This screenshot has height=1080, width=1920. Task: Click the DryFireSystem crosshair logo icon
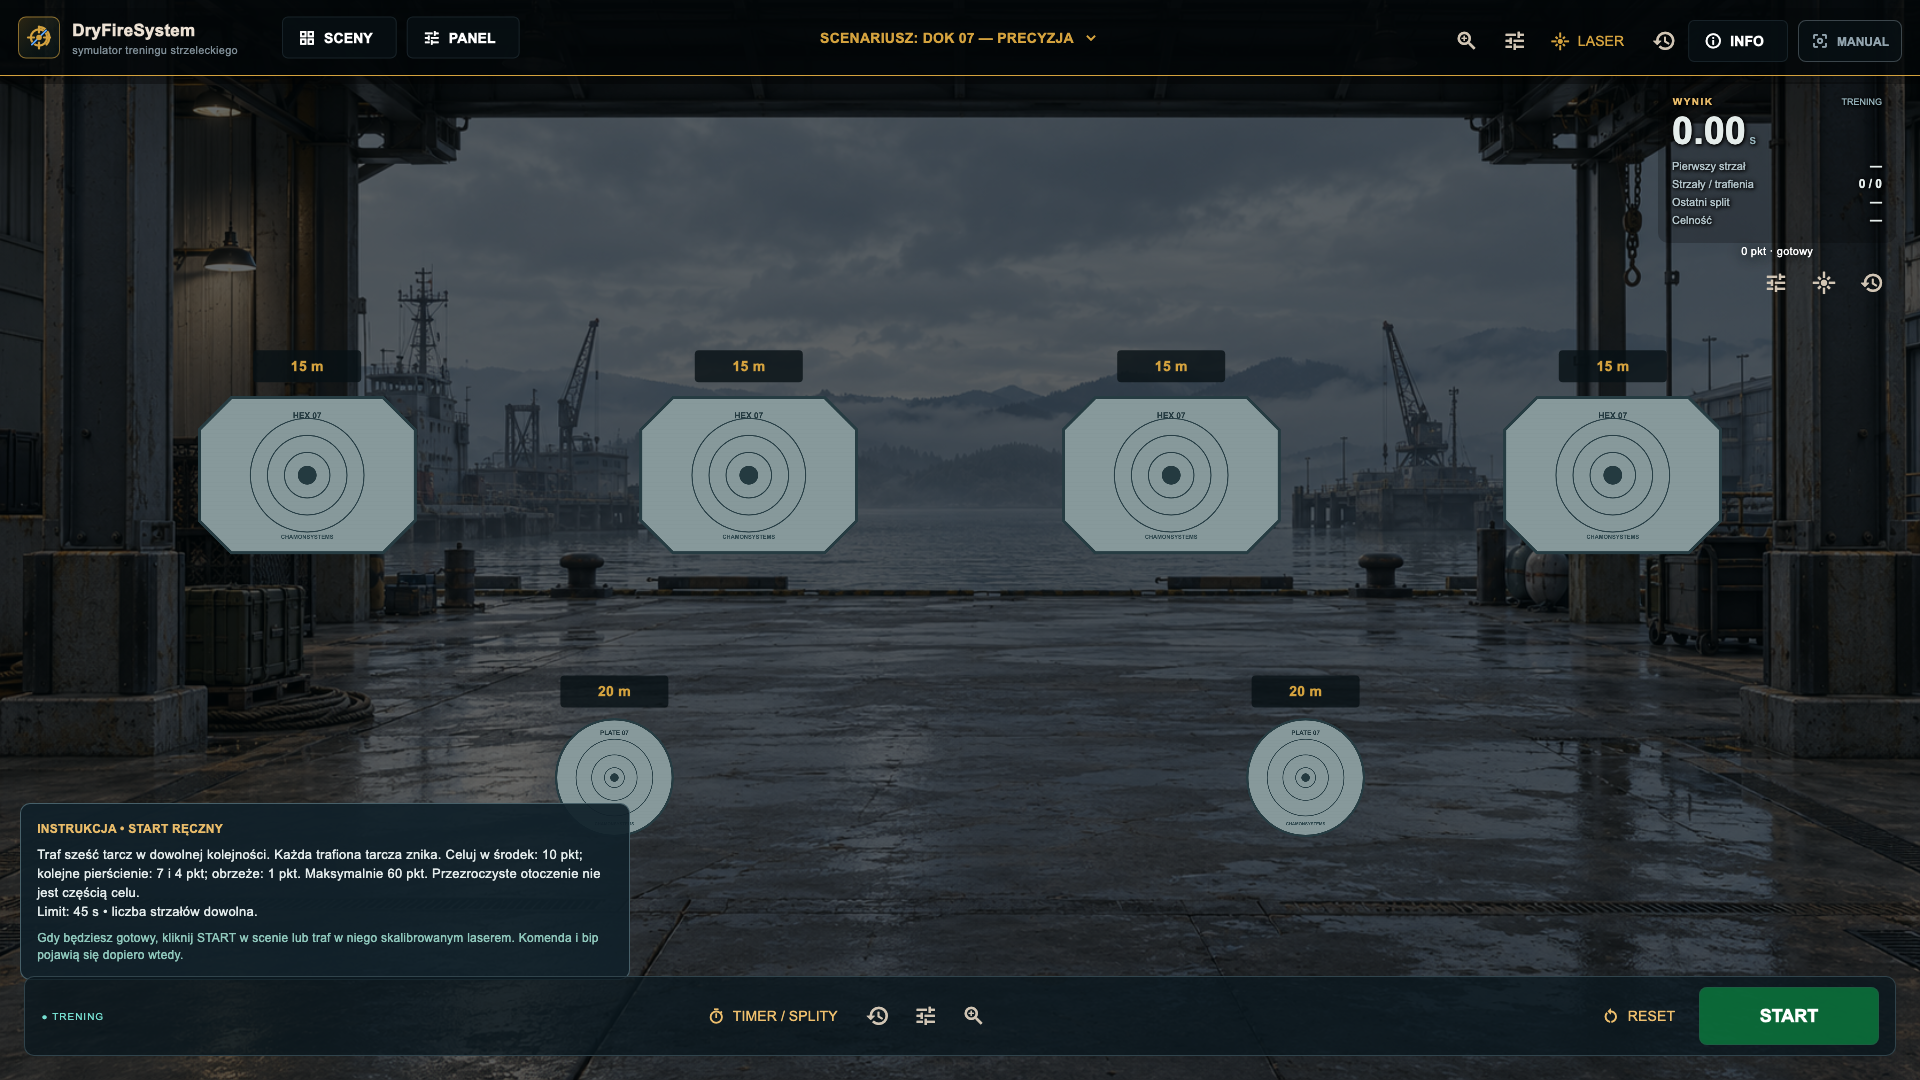coord(39,38)
